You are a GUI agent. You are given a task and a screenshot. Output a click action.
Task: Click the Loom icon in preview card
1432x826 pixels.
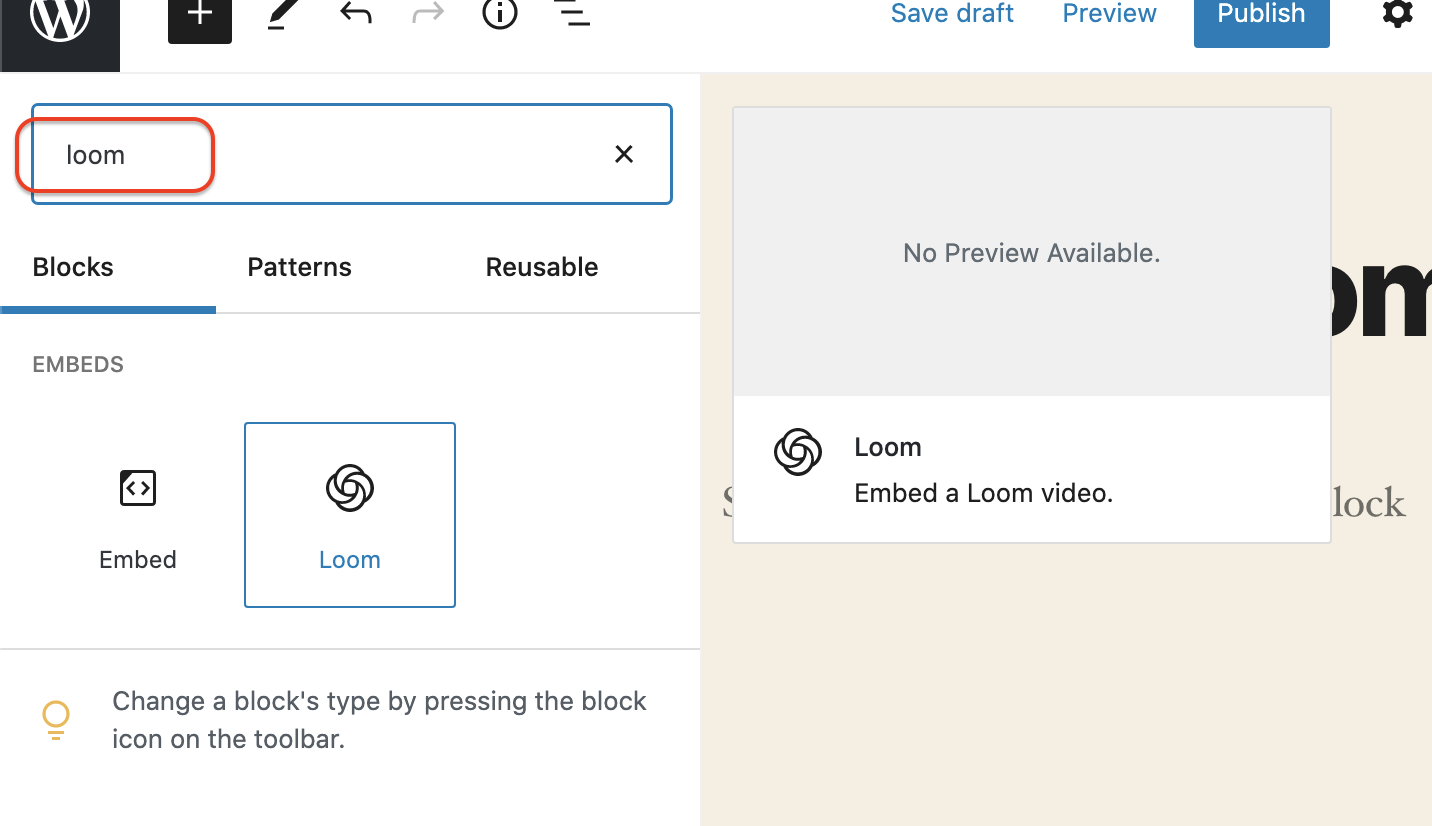click(x=798, y=453)
